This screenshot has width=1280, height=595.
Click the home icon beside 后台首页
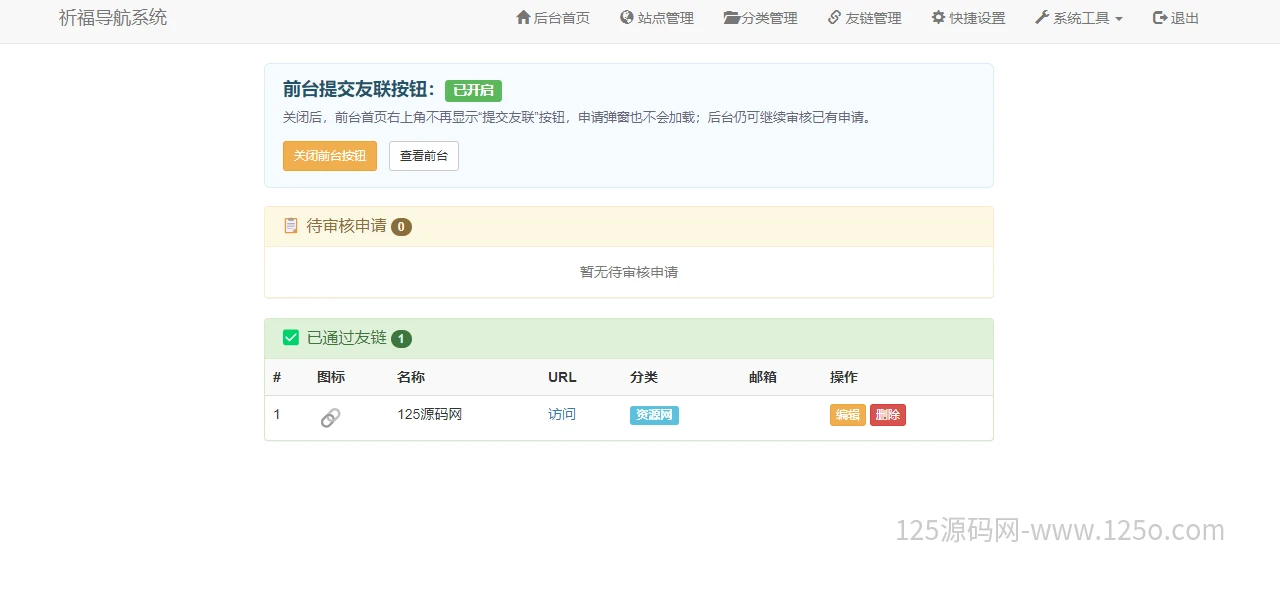pyautogui.click(x=523, y=18)
